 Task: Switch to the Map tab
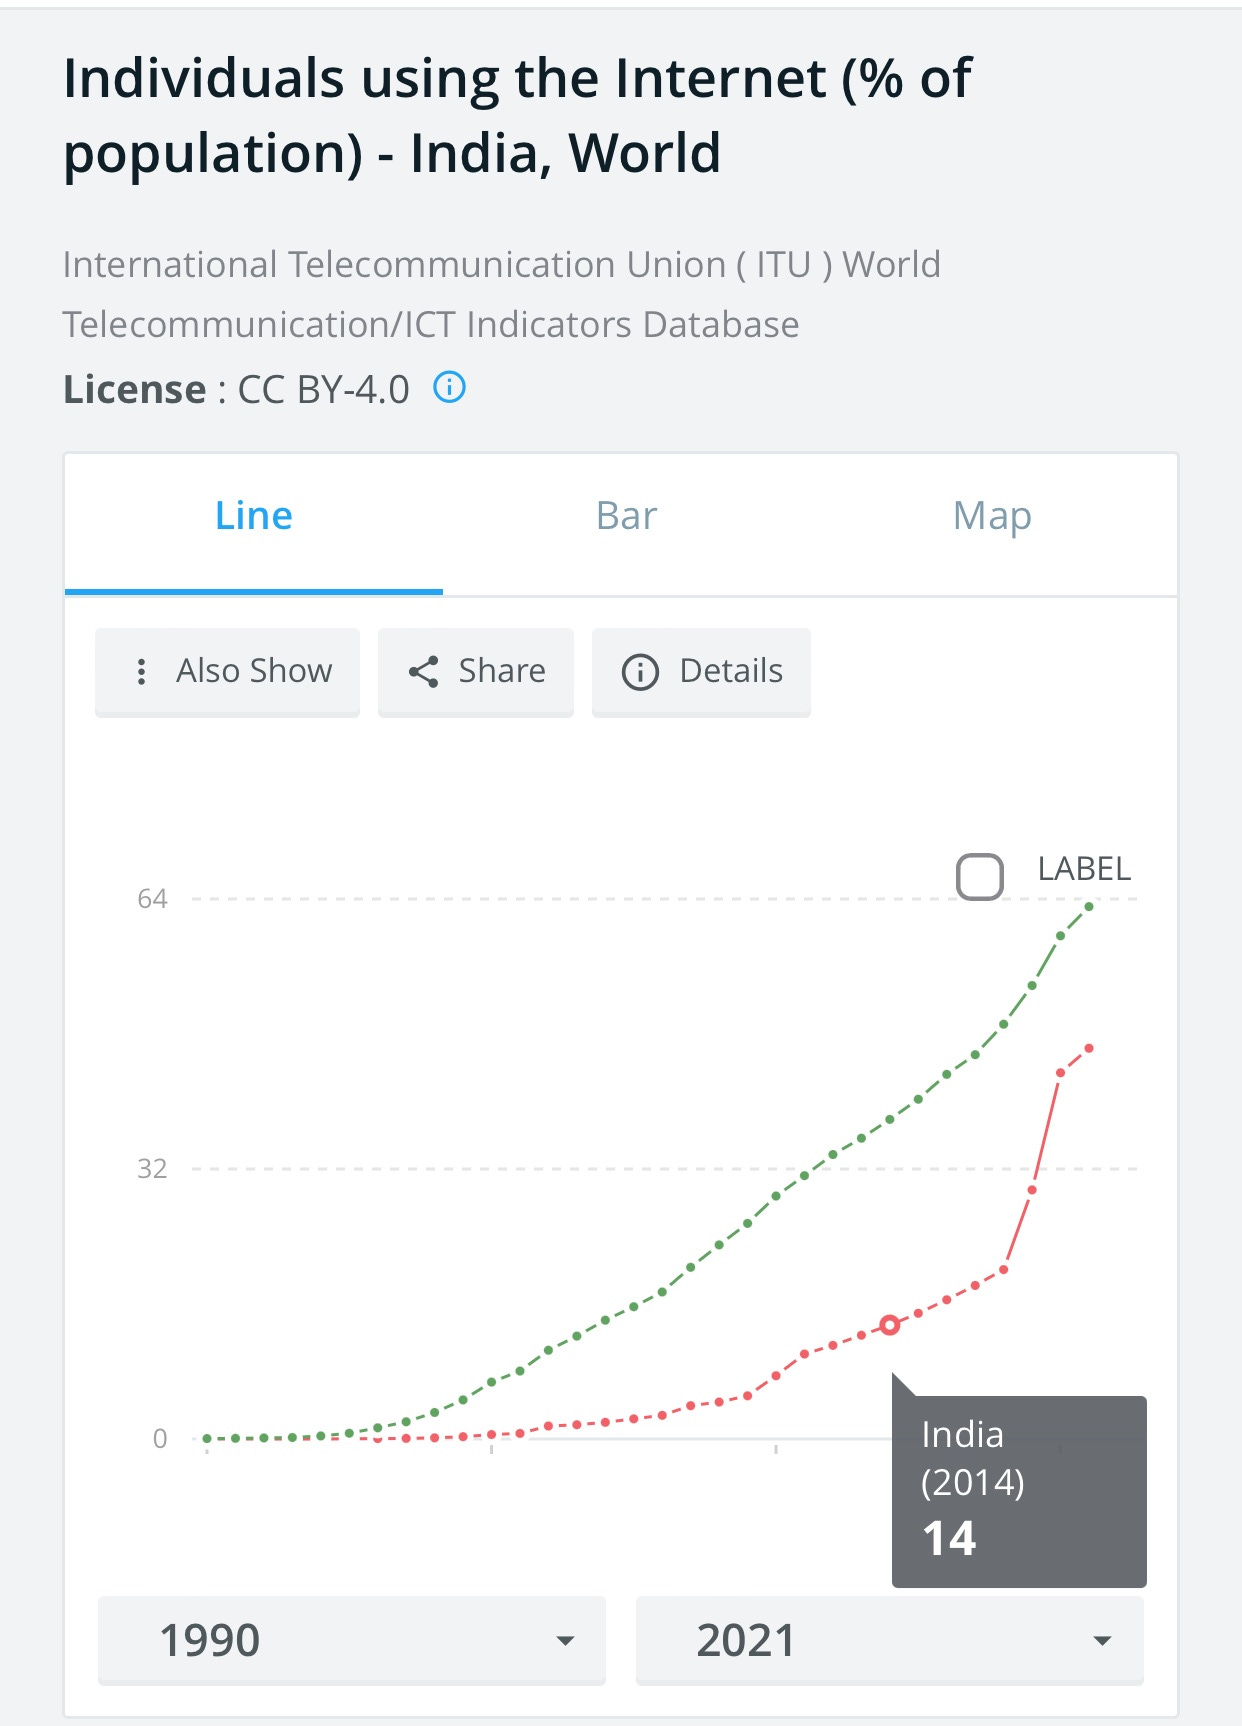[992, 517]
